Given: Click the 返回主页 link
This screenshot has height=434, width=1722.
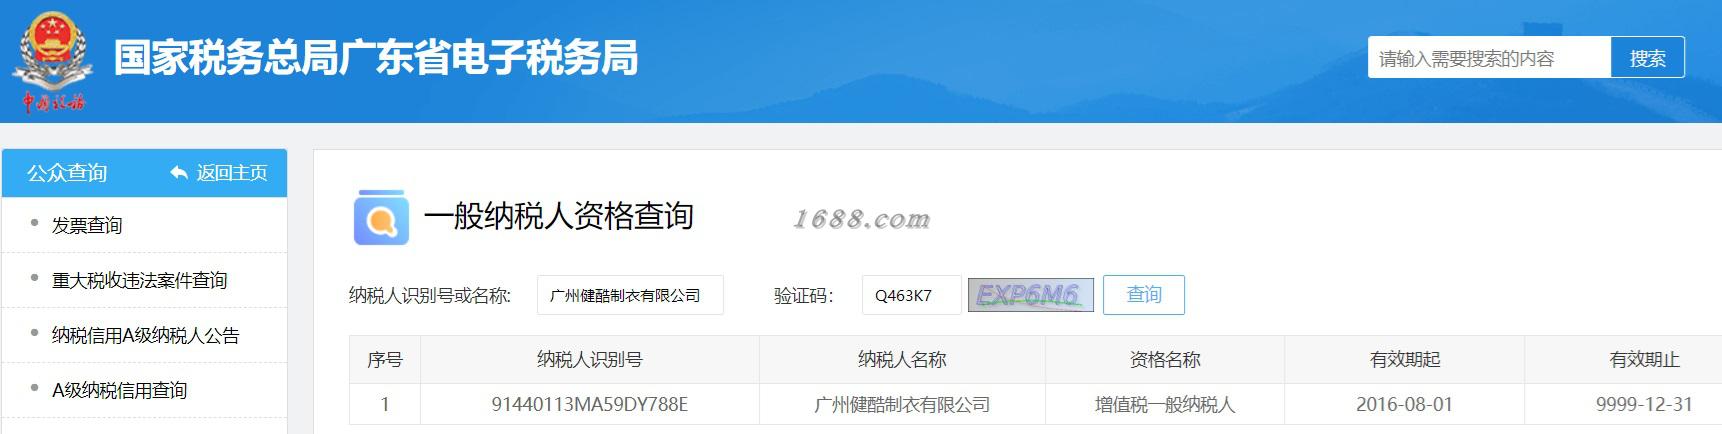Looking at the screenshot, I should pyautogui.click(x=232, y=173).
